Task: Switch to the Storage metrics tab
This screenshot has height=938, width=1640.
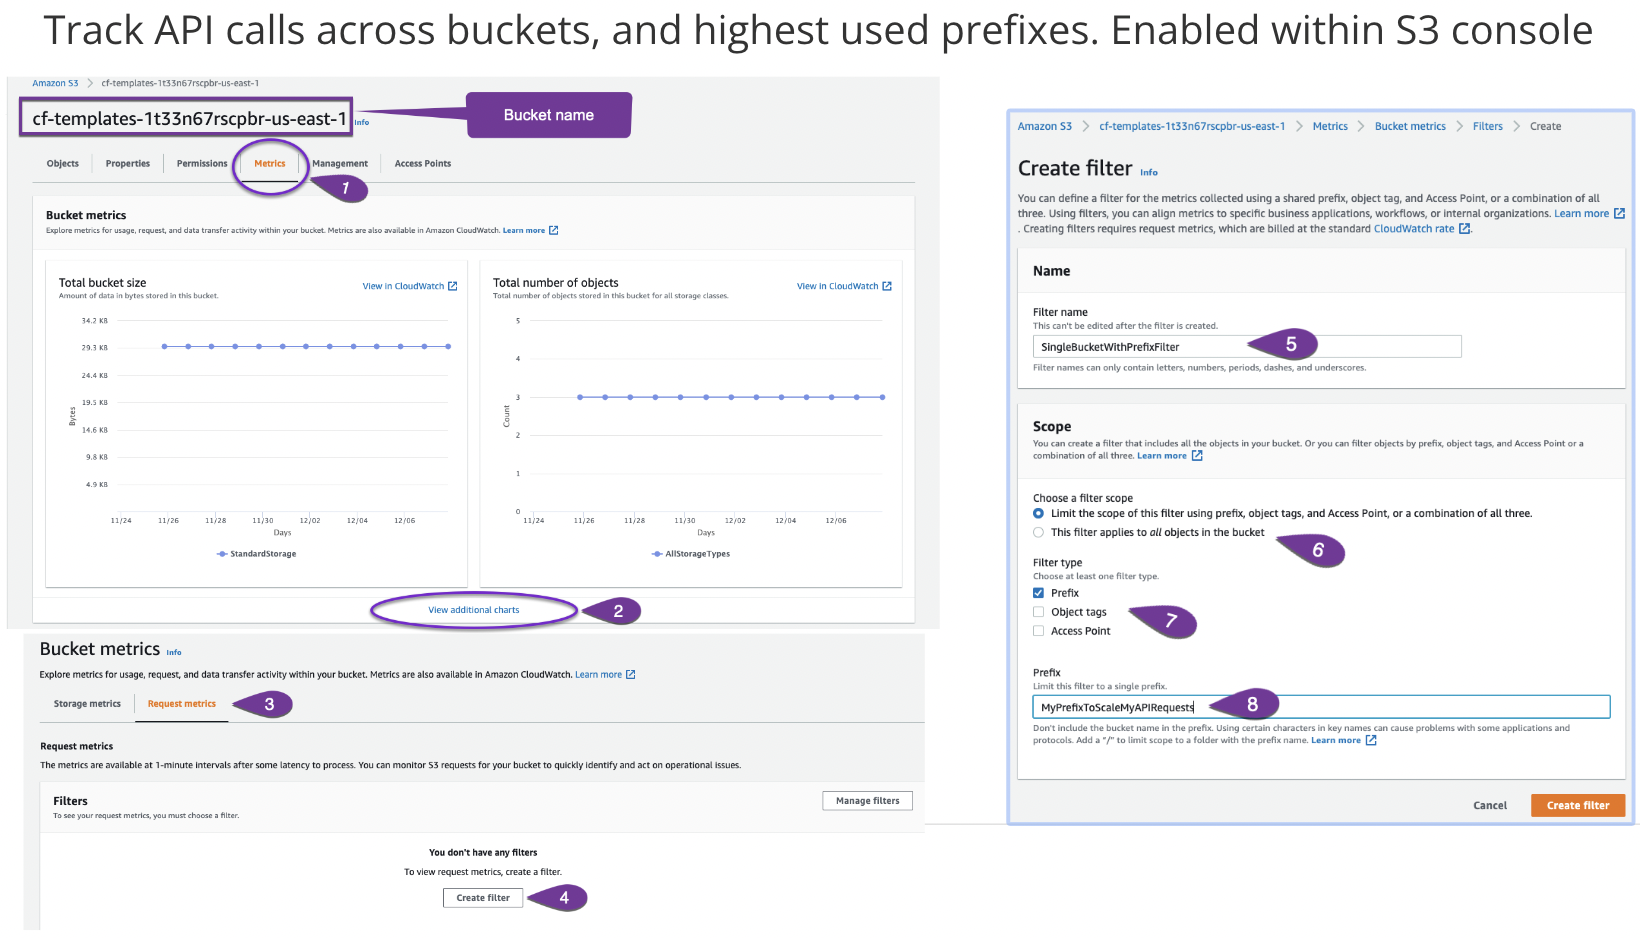Action: [x=86, y=704]
